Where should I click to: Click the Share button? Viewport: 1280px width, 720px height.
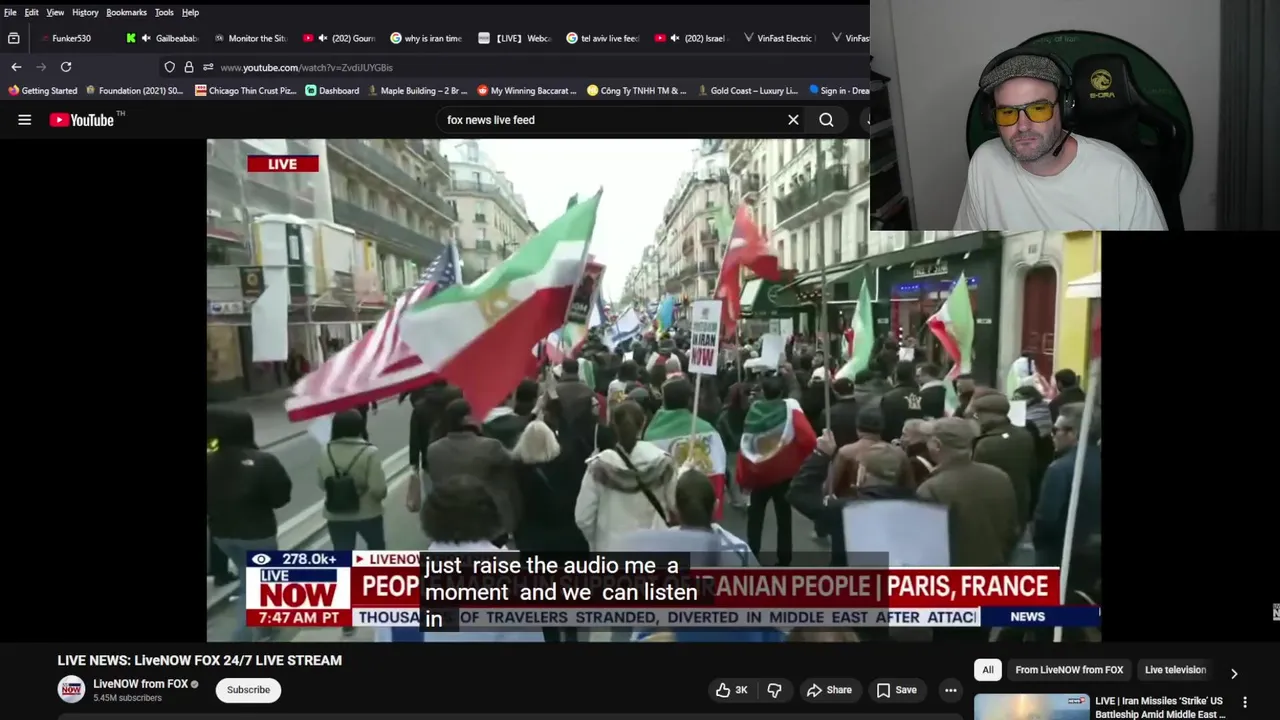[x=829, y=690]
